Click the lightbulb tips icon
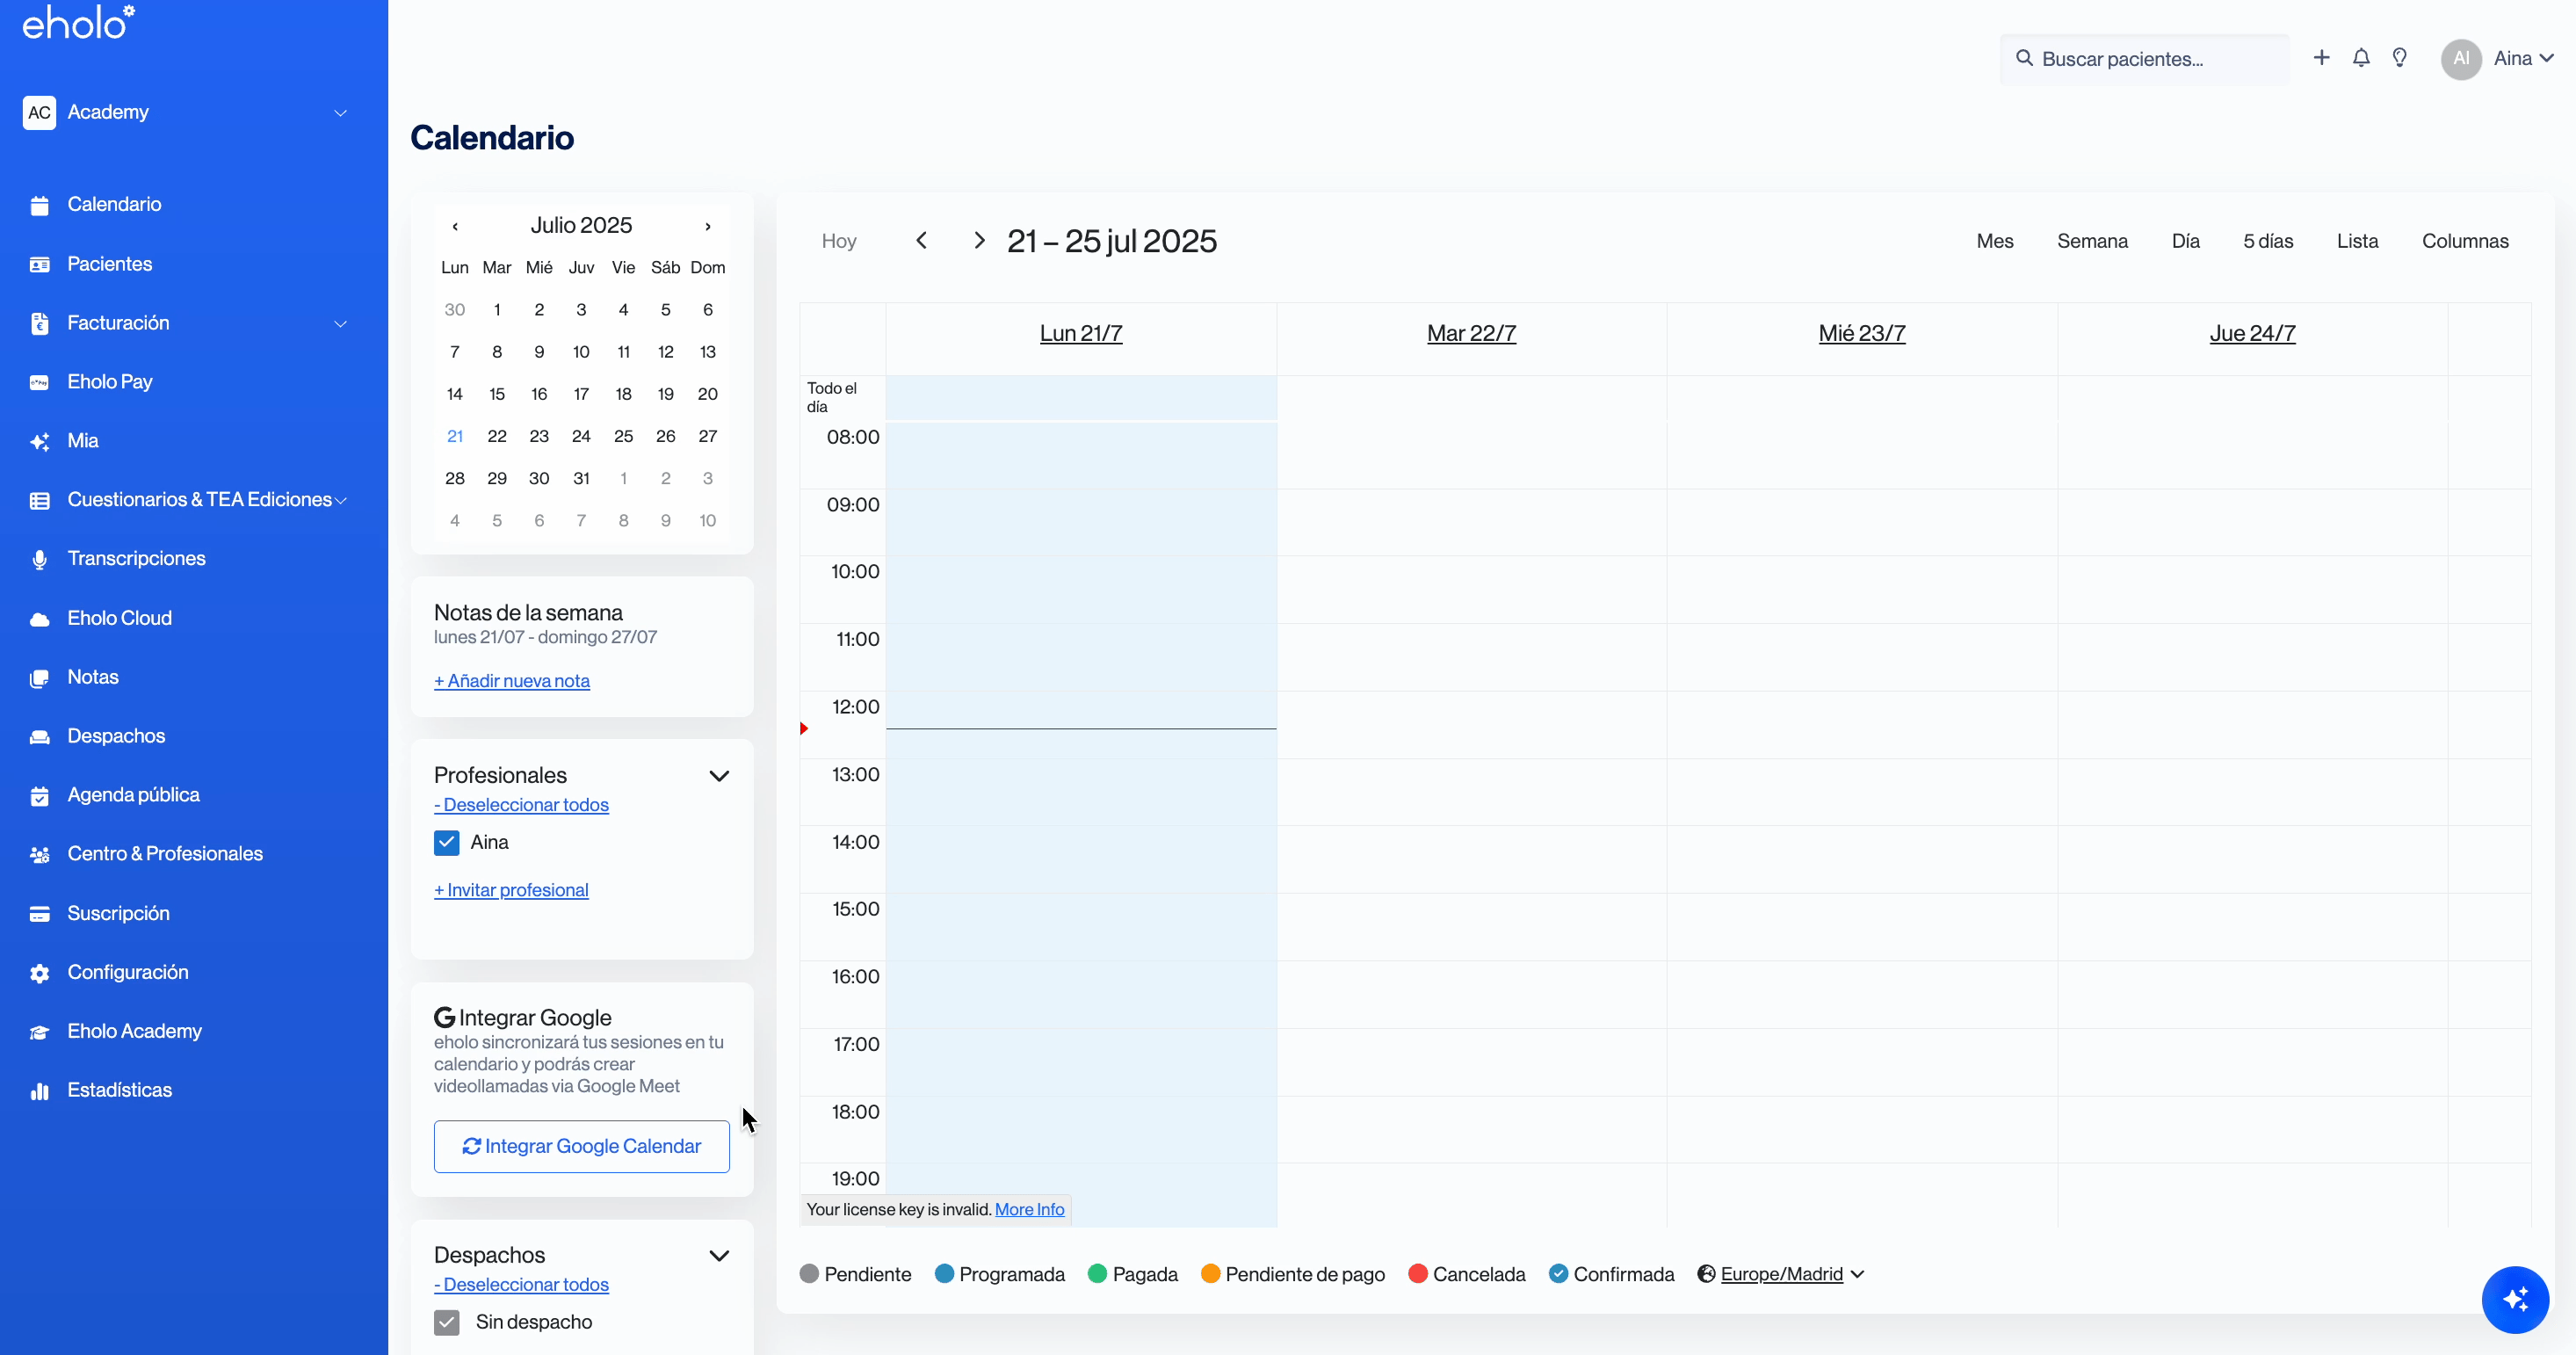 (2400, 58)
